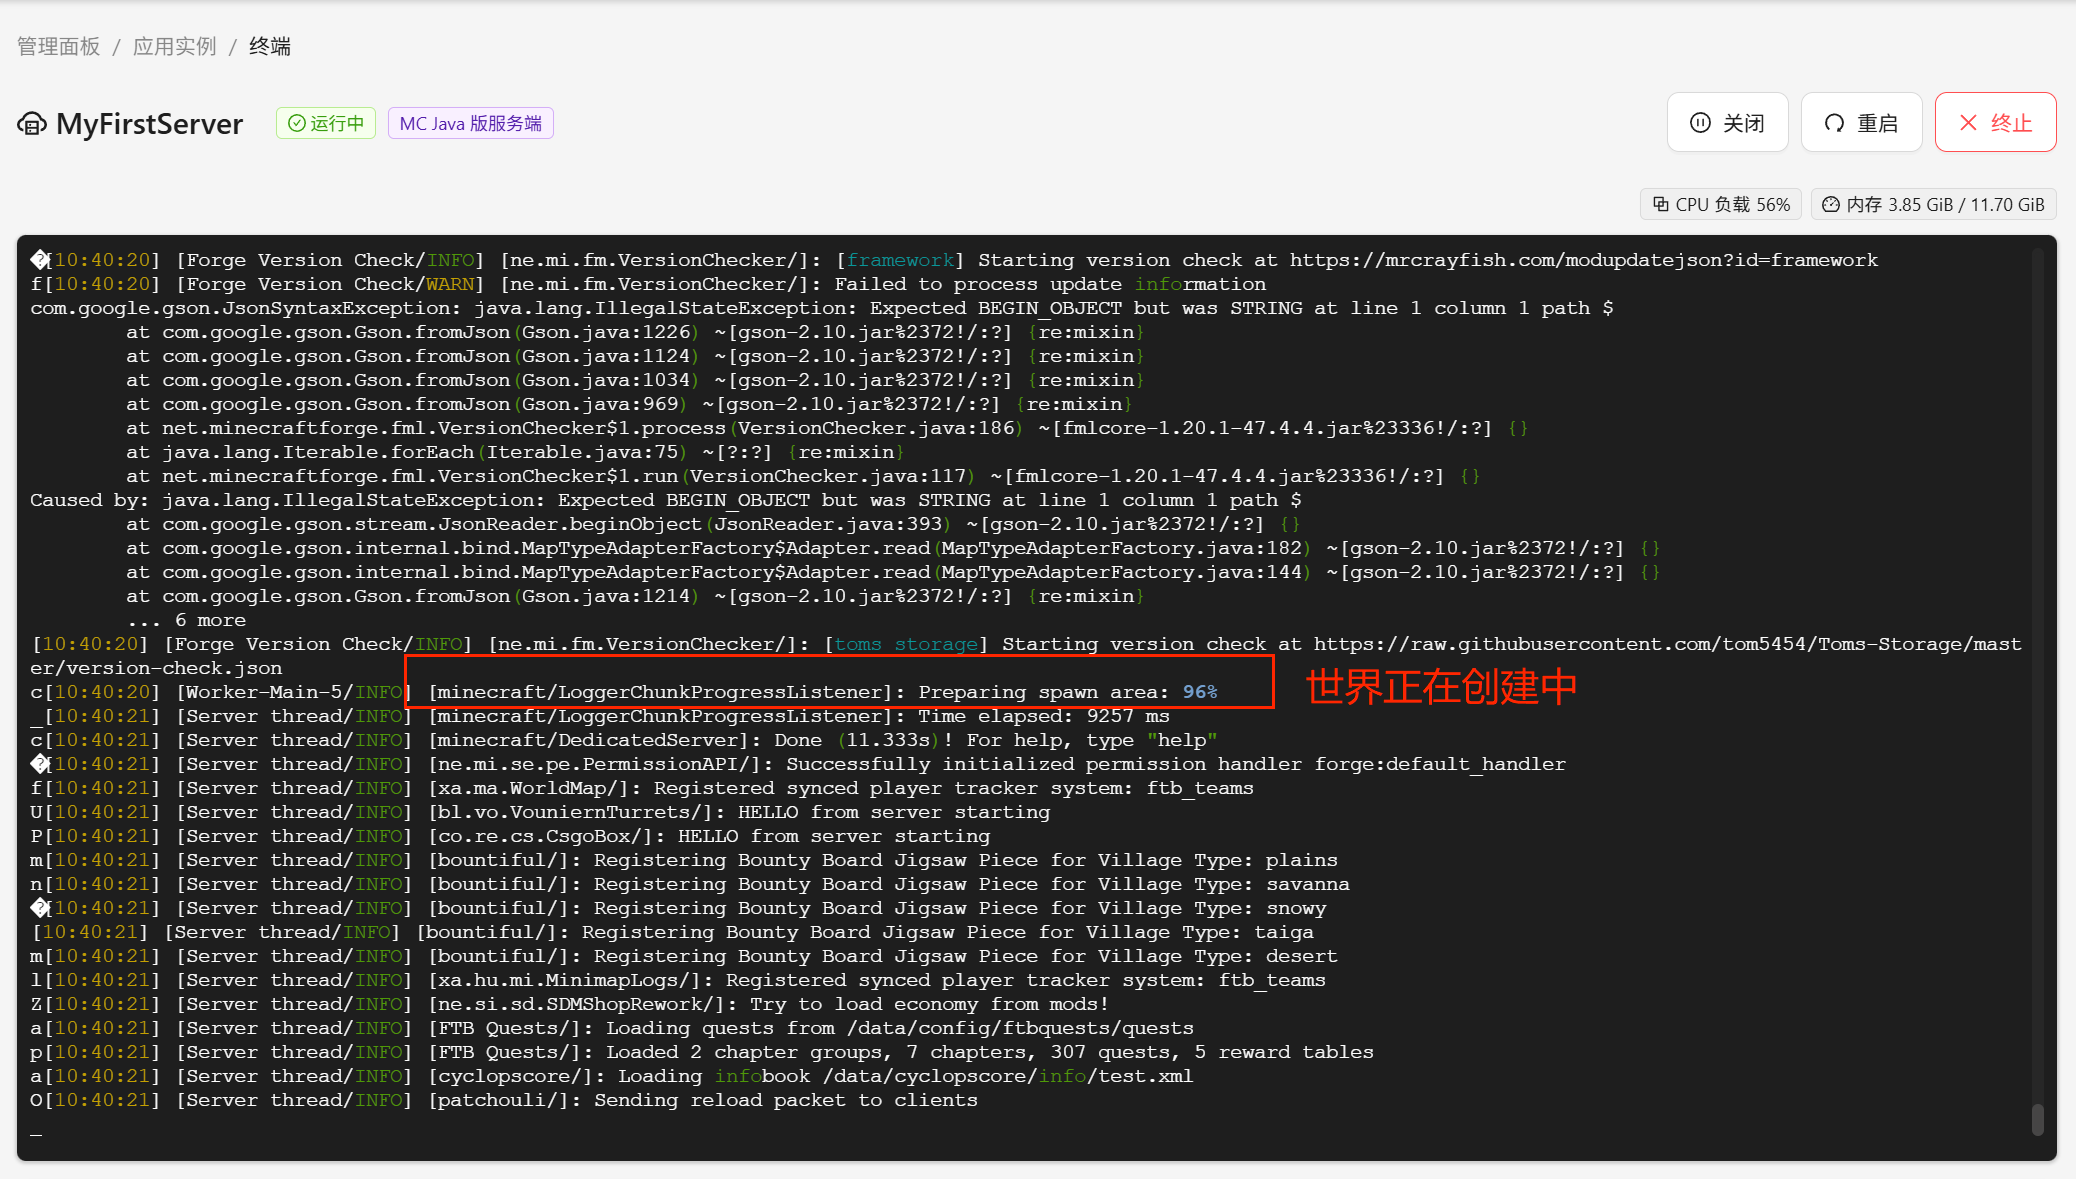2076x1179 pixels.
Task: Click the terminal cursor input line
Action: tap(36, 1132)
